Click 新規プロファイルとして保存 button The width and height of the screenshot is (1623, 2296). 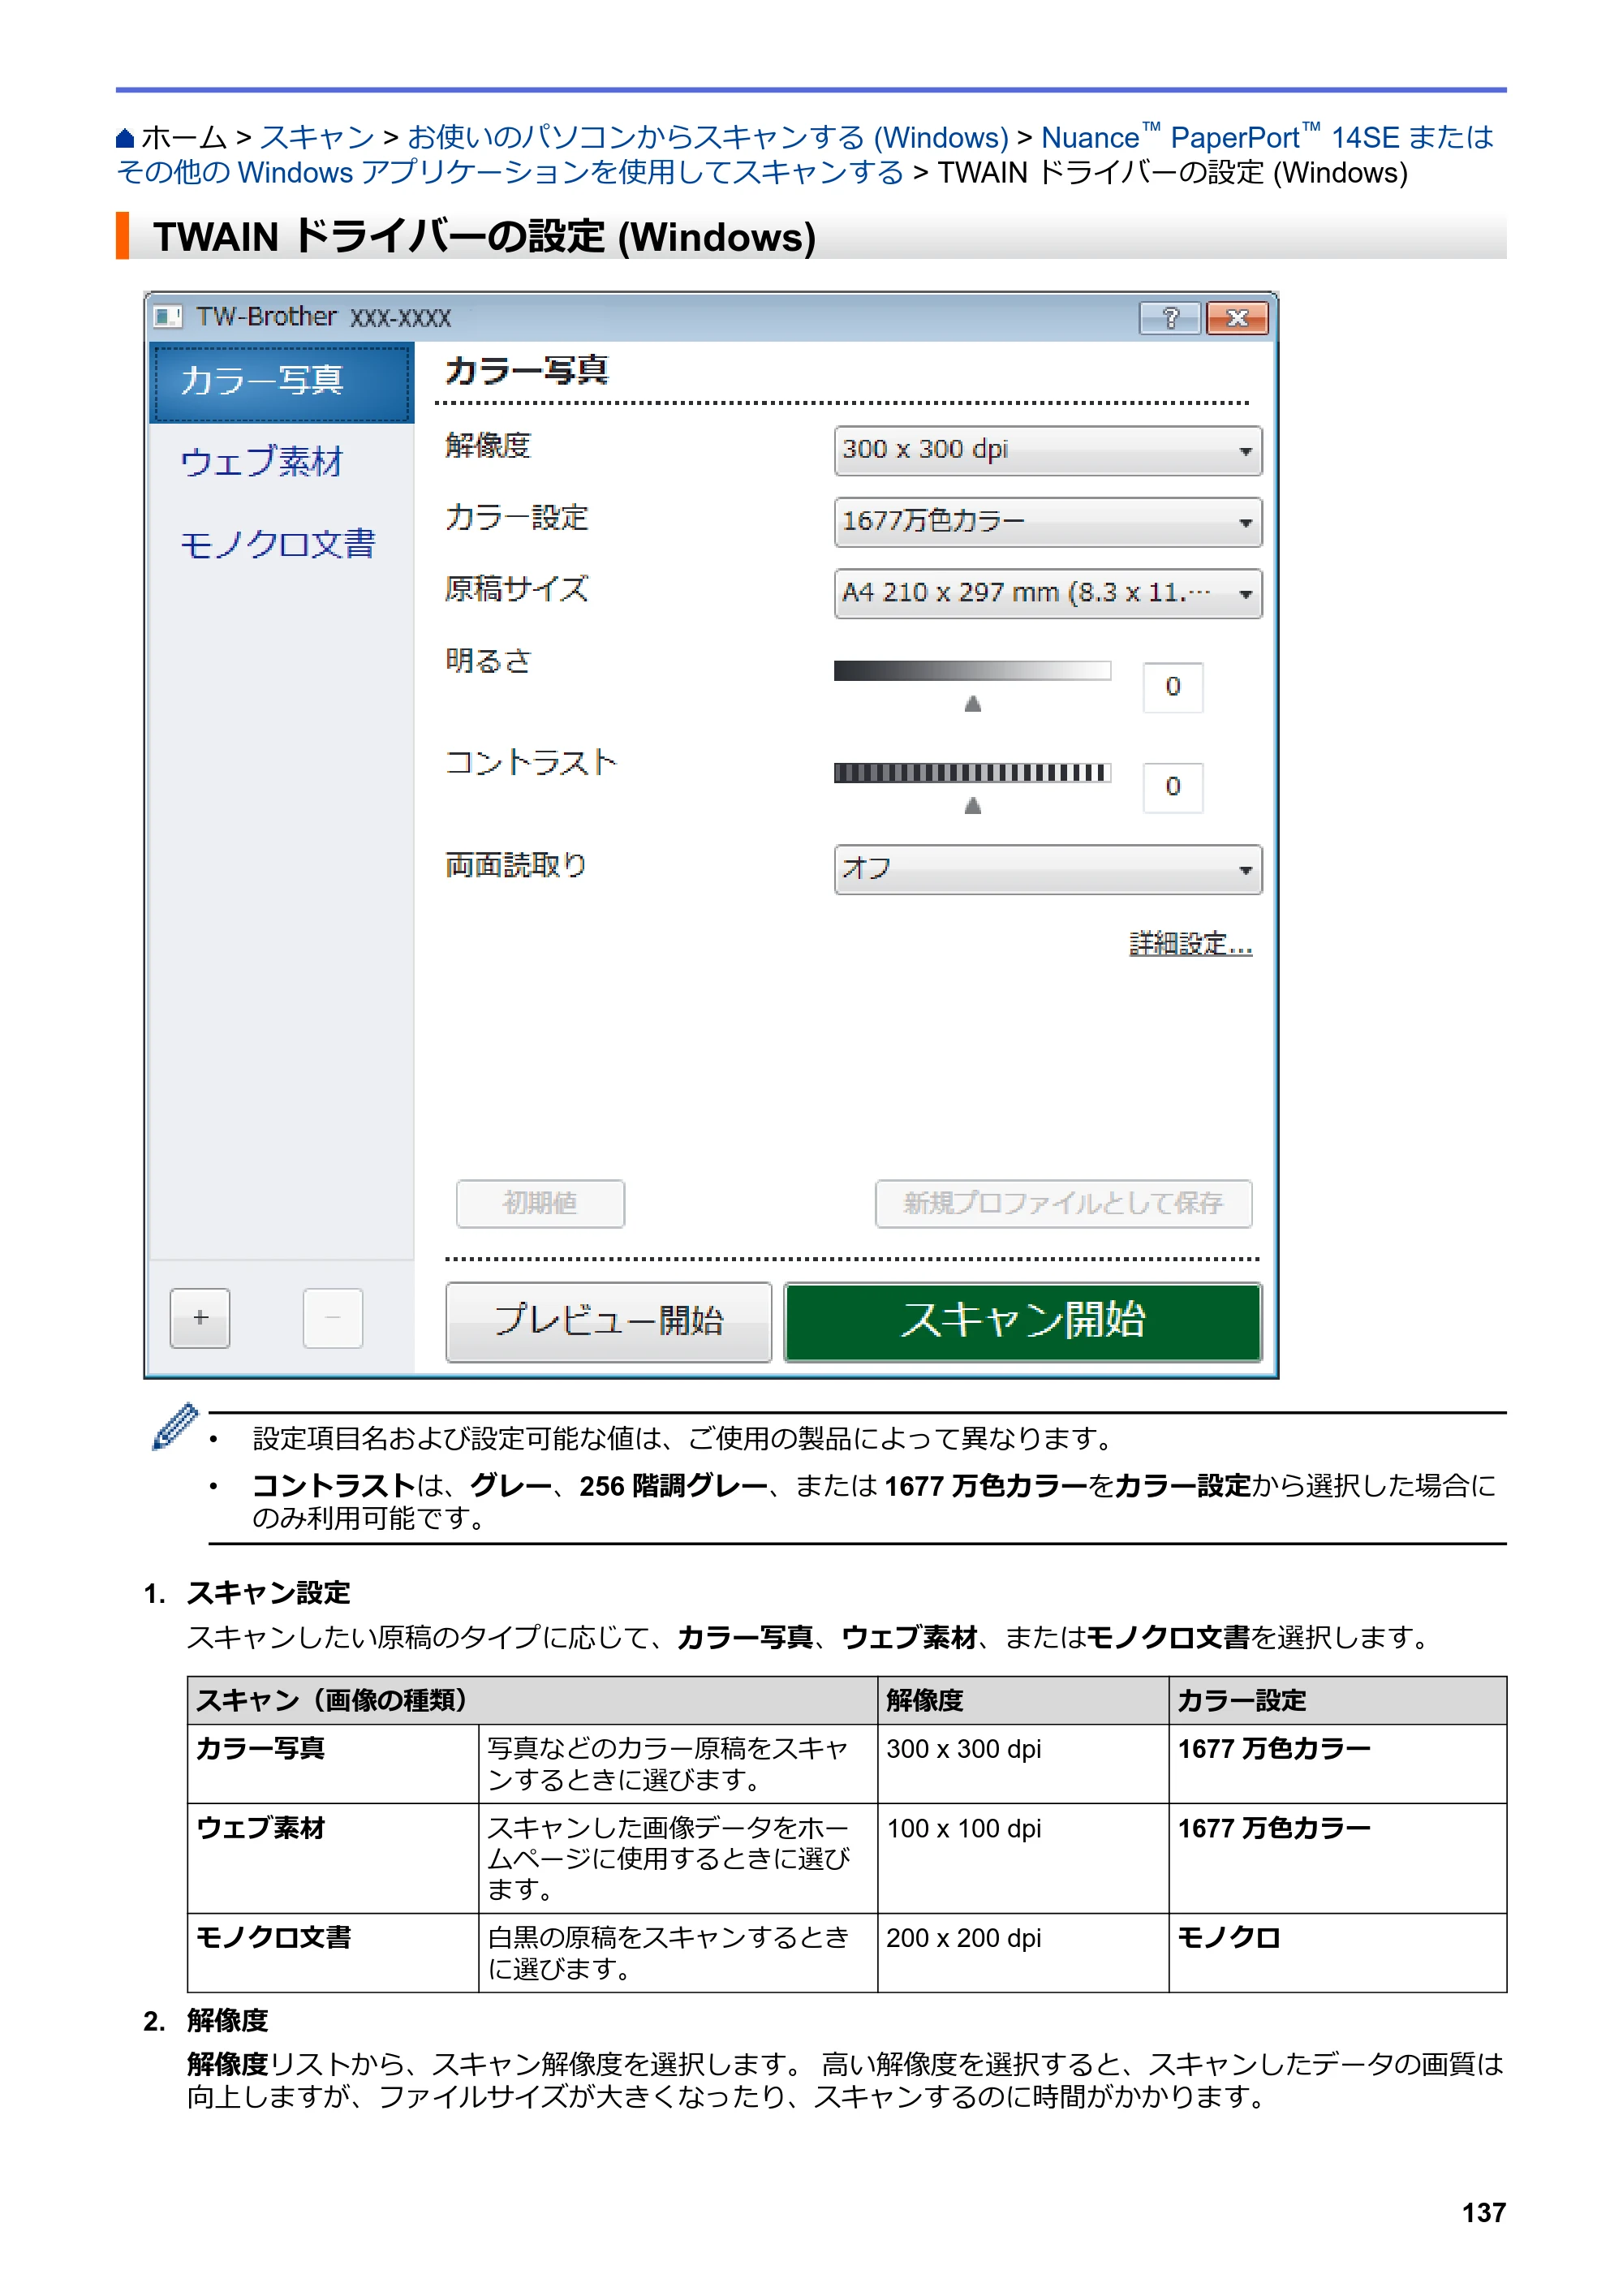pyautogui.click(x=1063, y=1203)
